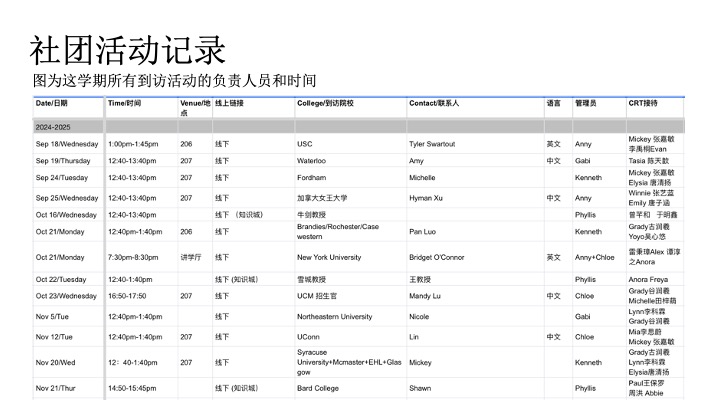Click the 加拿大女王大学 cell
Viewport: 720px width, 405px height.
click(322, 198)
